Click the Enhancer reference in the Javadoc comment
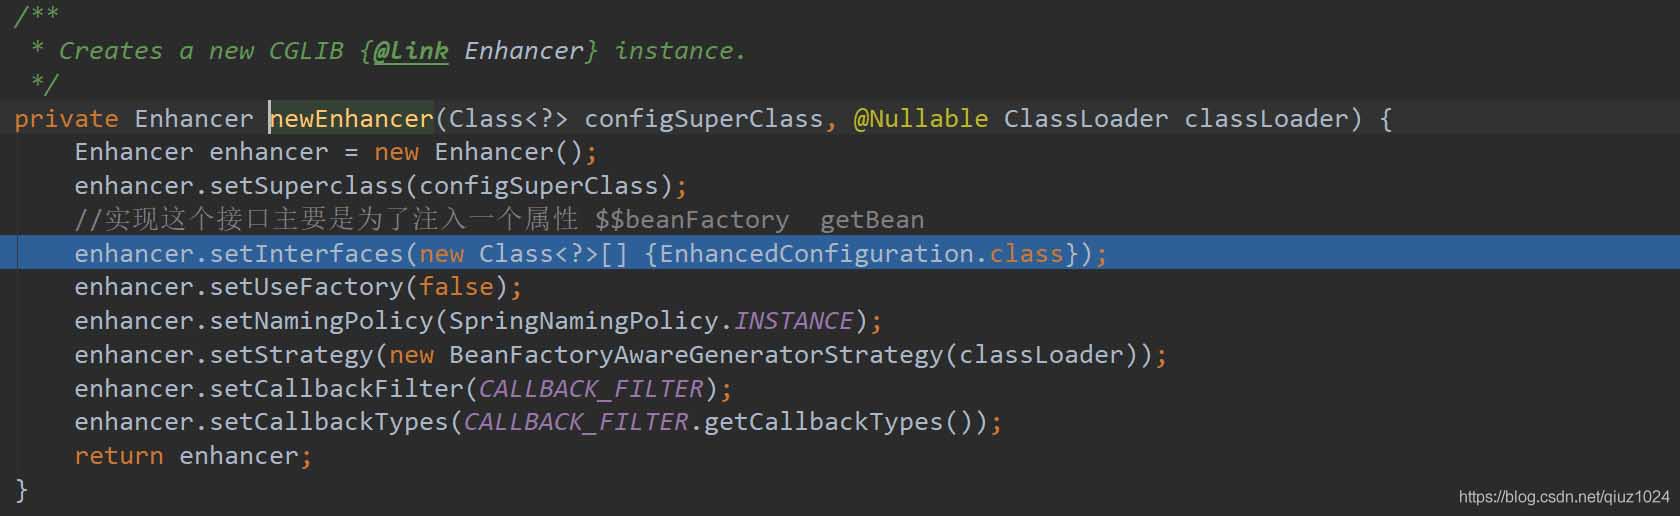 [523, 51]
